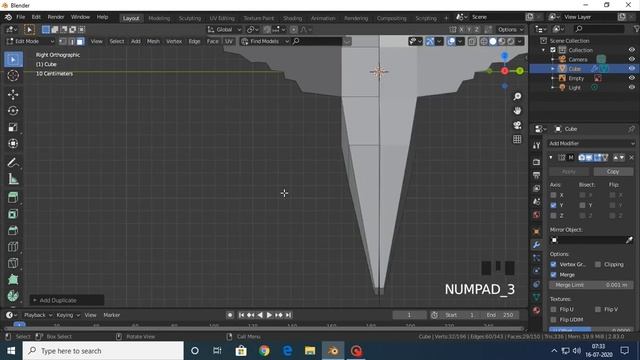This screenshot has height=360, width=640.
Task: Hide the Light object in outliner
Action: (x=631, y=87)
